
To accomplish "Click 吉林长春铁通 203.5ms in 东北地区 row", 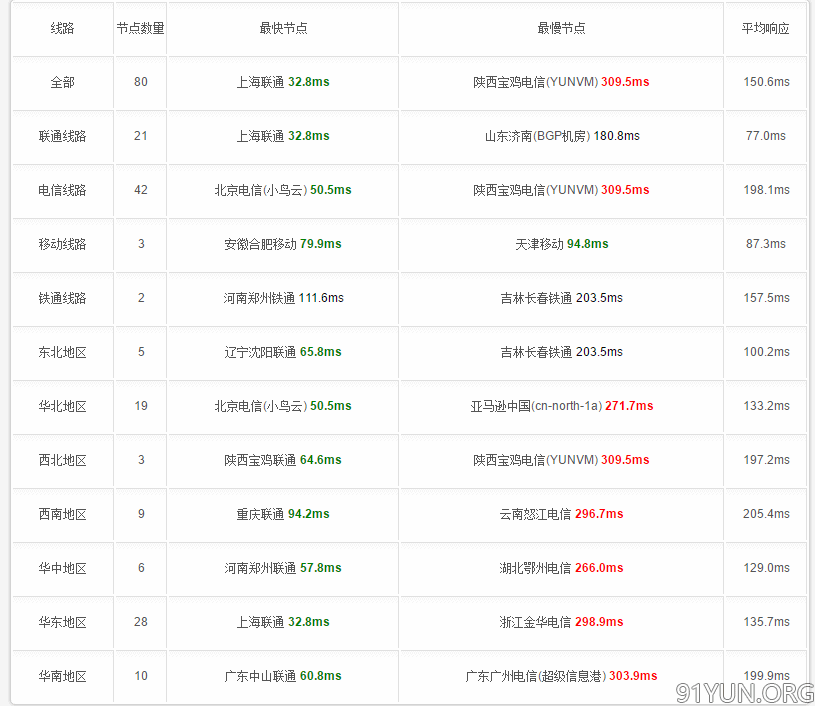I will [x=561, y=352].
